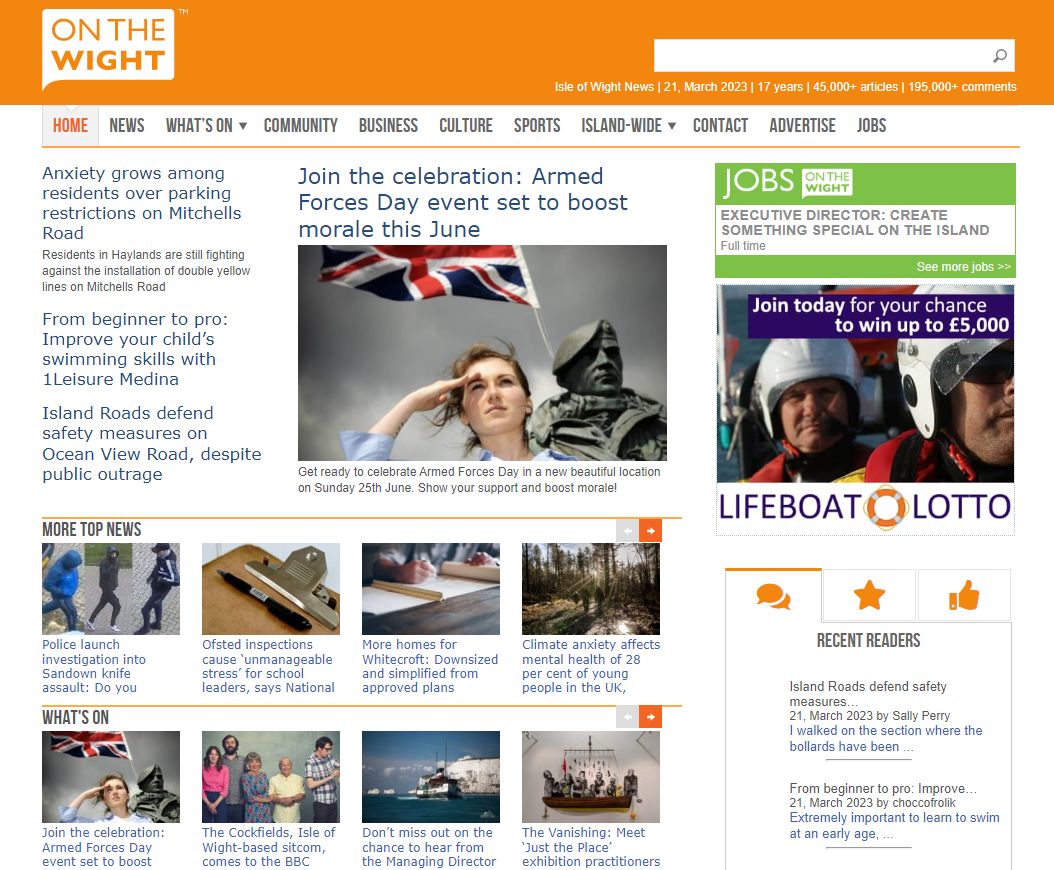Open the Ofsted inspections clipboard thumbnail

coord(271,589)
